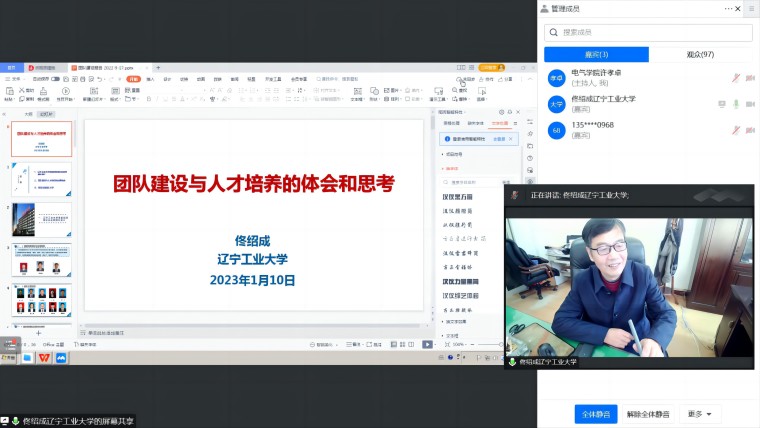Toggle camera for 电气学院许孝卓
Viewport: 760px width, 428px height.
click(750, 78)
